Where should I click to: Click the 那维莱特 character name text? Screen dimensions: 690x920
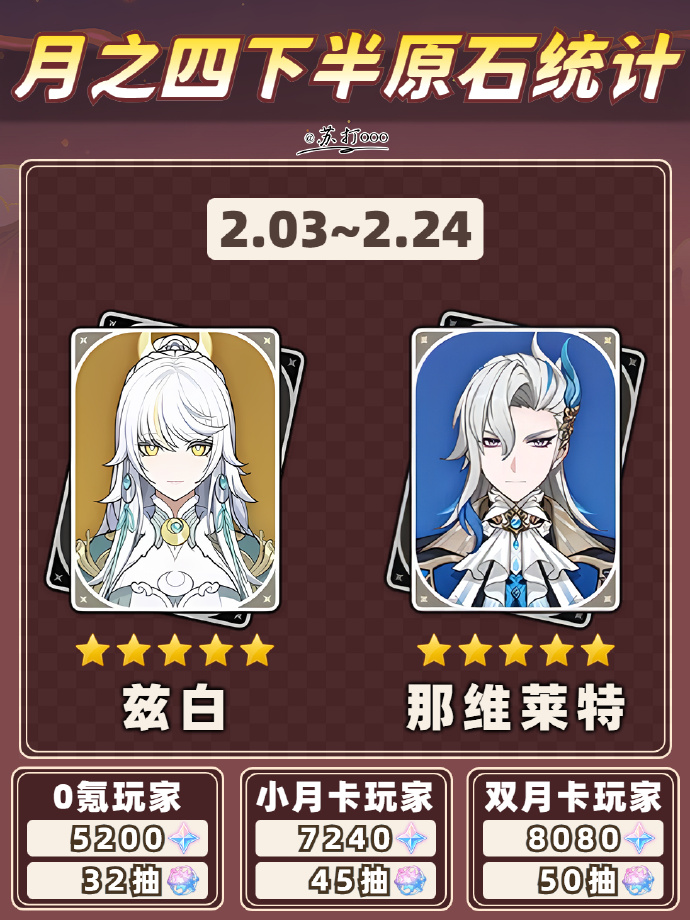(x=516, y=708)
